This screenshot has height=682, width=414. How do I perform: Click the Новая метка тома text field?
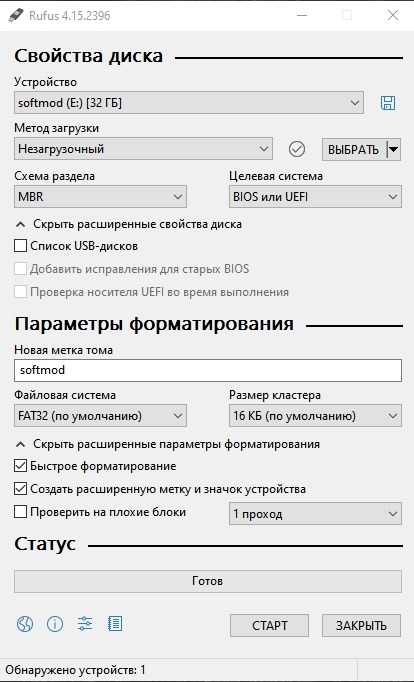point(208,370)
